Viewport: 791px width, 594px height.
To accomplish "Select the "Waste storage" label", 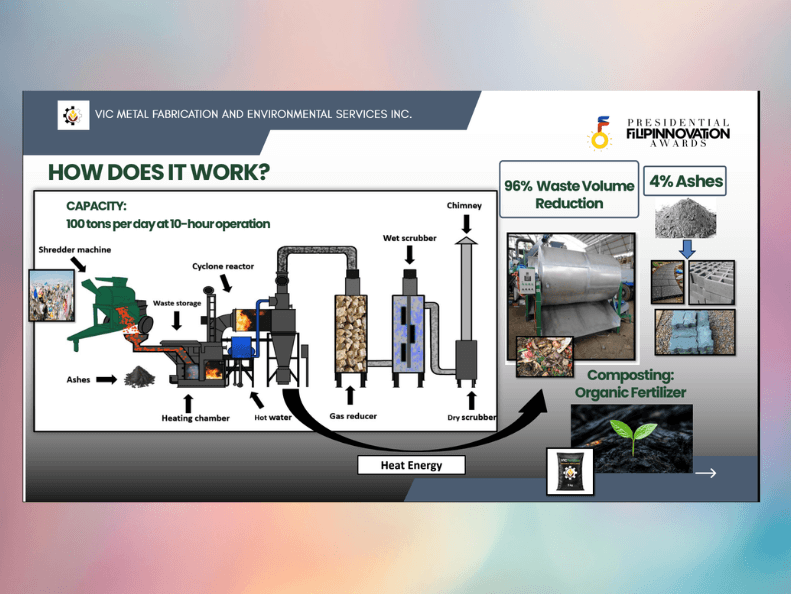I will tap(177, 303).
